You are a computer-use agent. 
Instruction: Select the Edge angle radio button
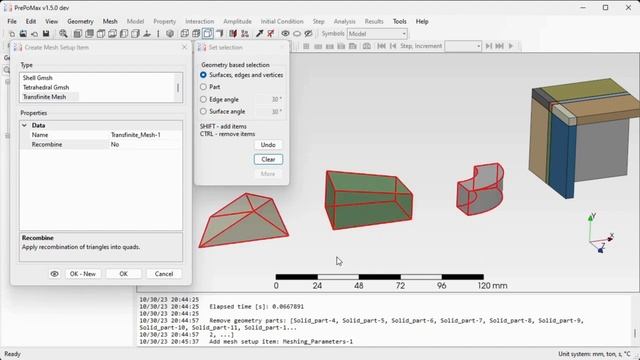pos(203,99)
